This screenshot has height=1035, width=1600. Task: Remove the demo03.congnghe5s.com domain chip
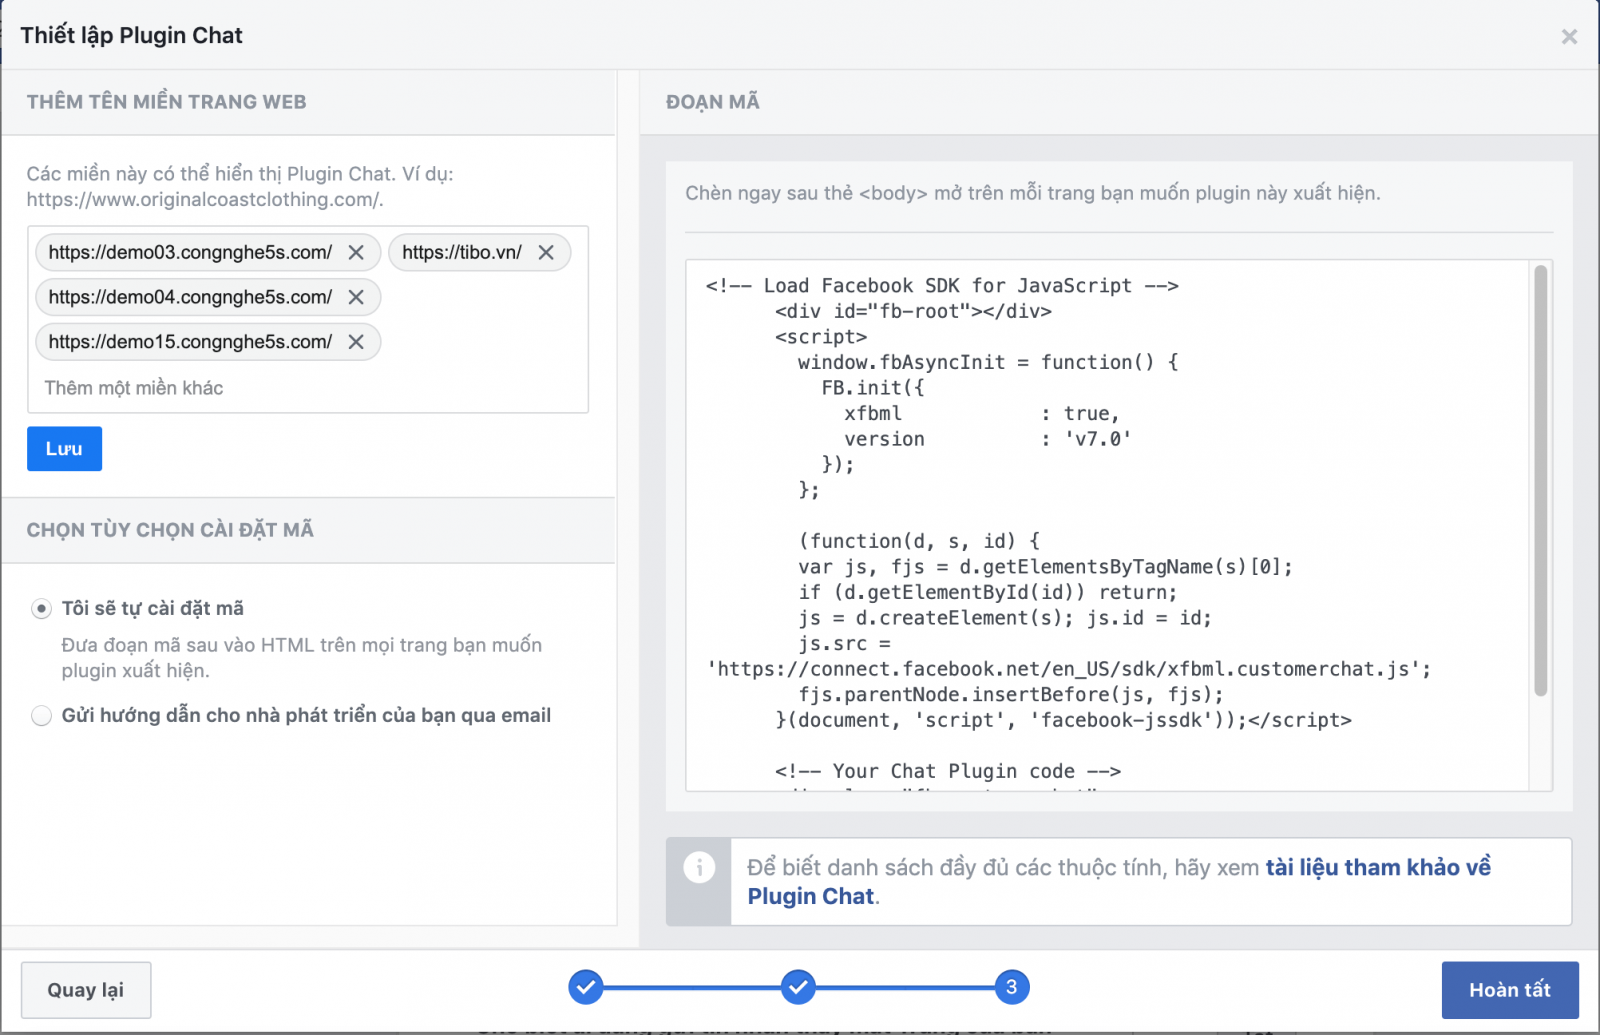[x=356, y=253]
